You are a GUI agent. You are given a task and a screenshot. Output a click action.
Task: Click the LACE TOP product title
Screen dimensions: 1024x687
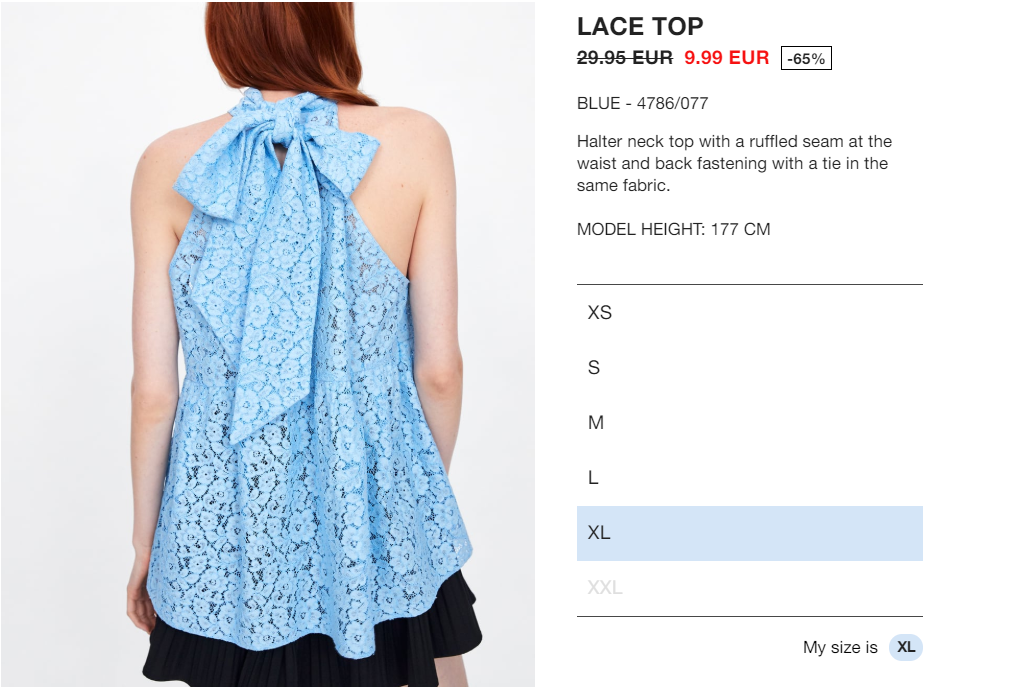click(x=640, y=26)
